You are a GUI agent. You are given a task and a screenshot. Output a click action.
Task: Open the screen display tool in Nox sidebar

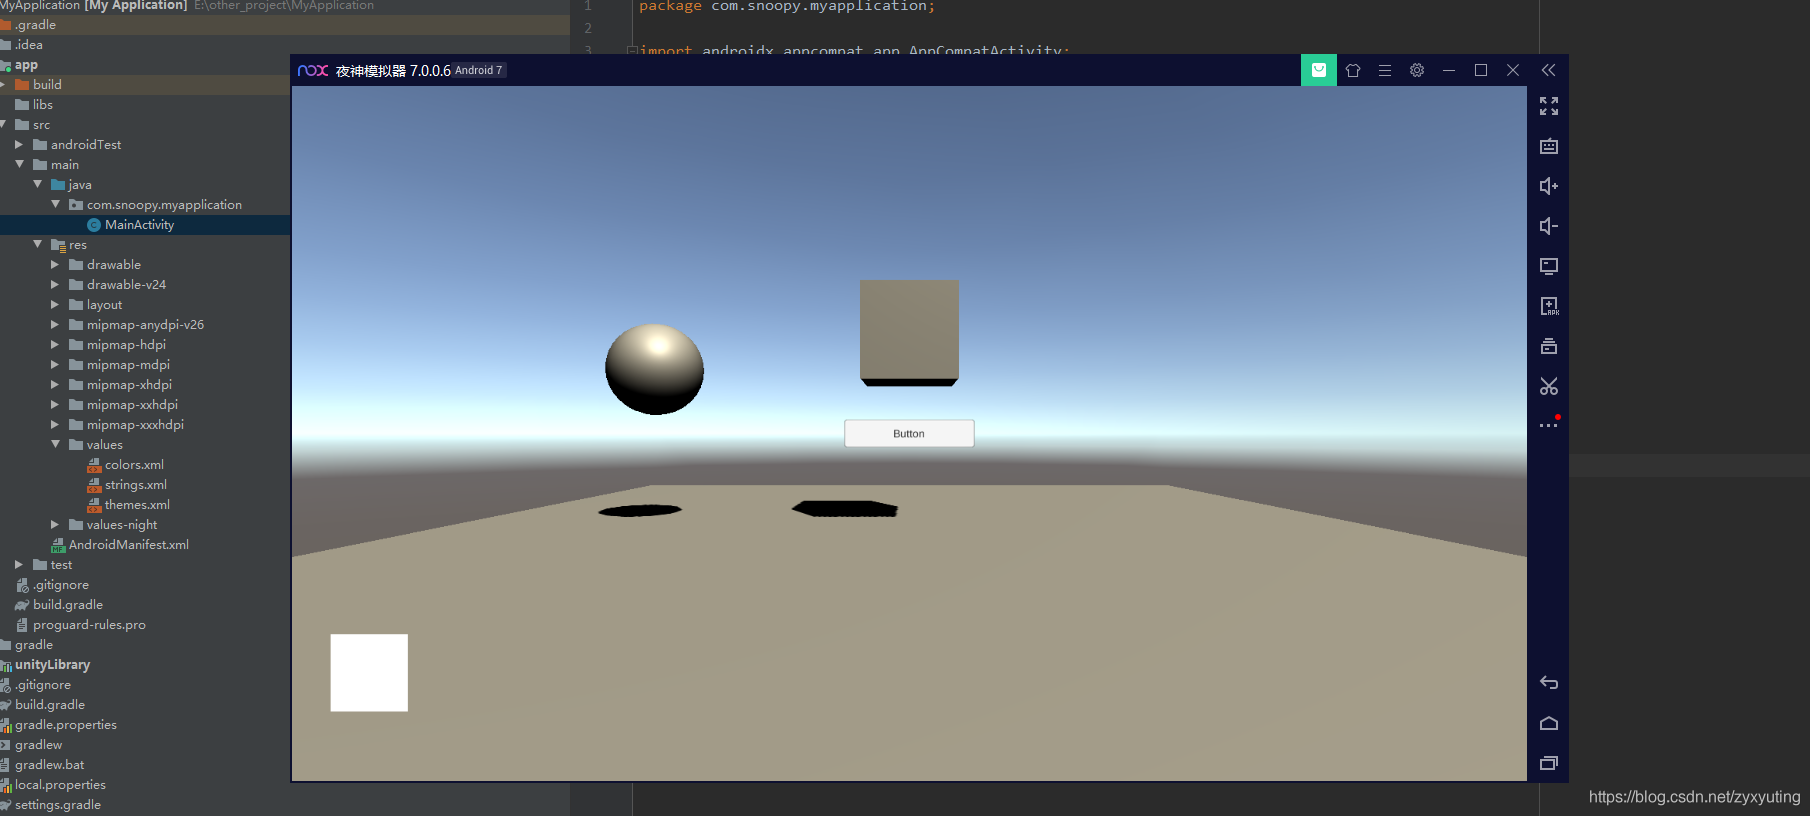coord(1549,266)
